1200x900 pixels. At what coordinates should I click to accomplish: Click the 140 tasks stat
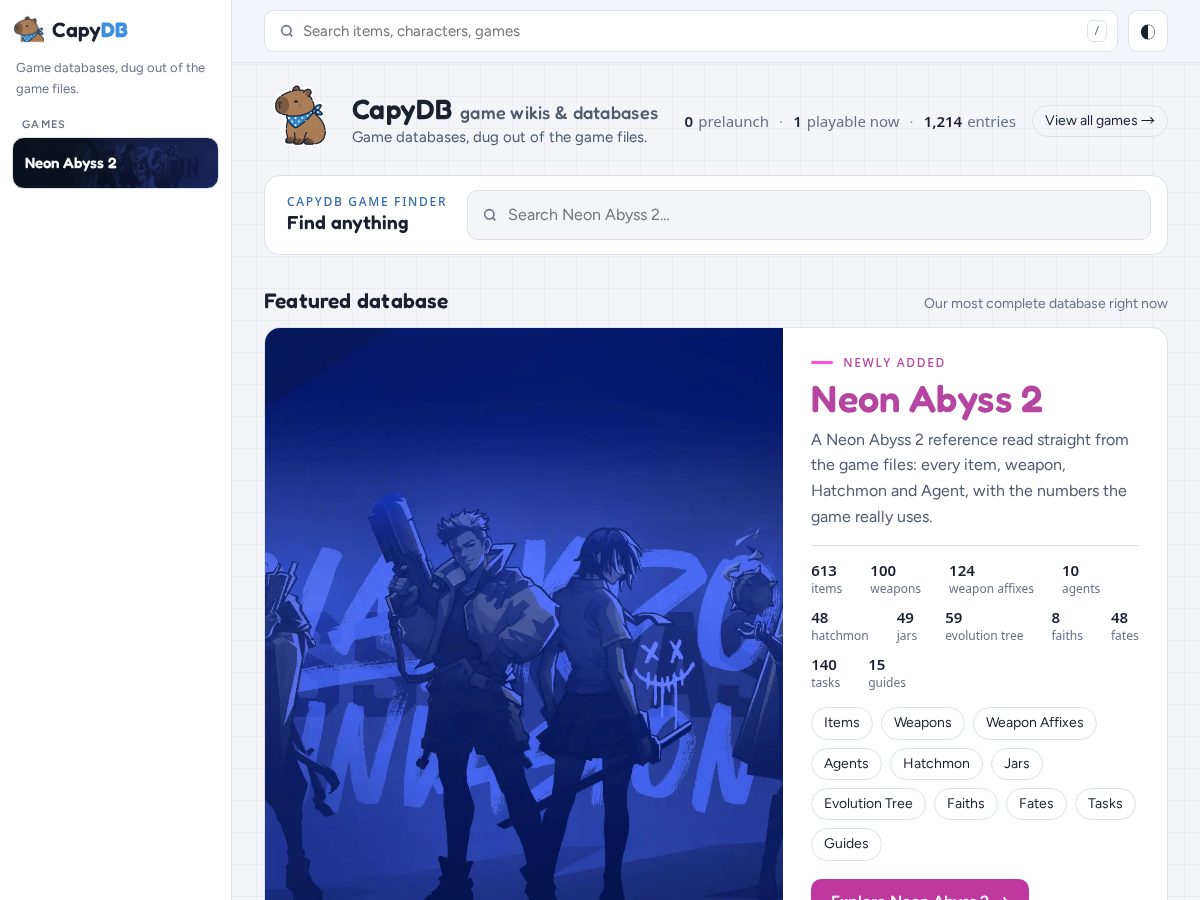tap(825, 674)
